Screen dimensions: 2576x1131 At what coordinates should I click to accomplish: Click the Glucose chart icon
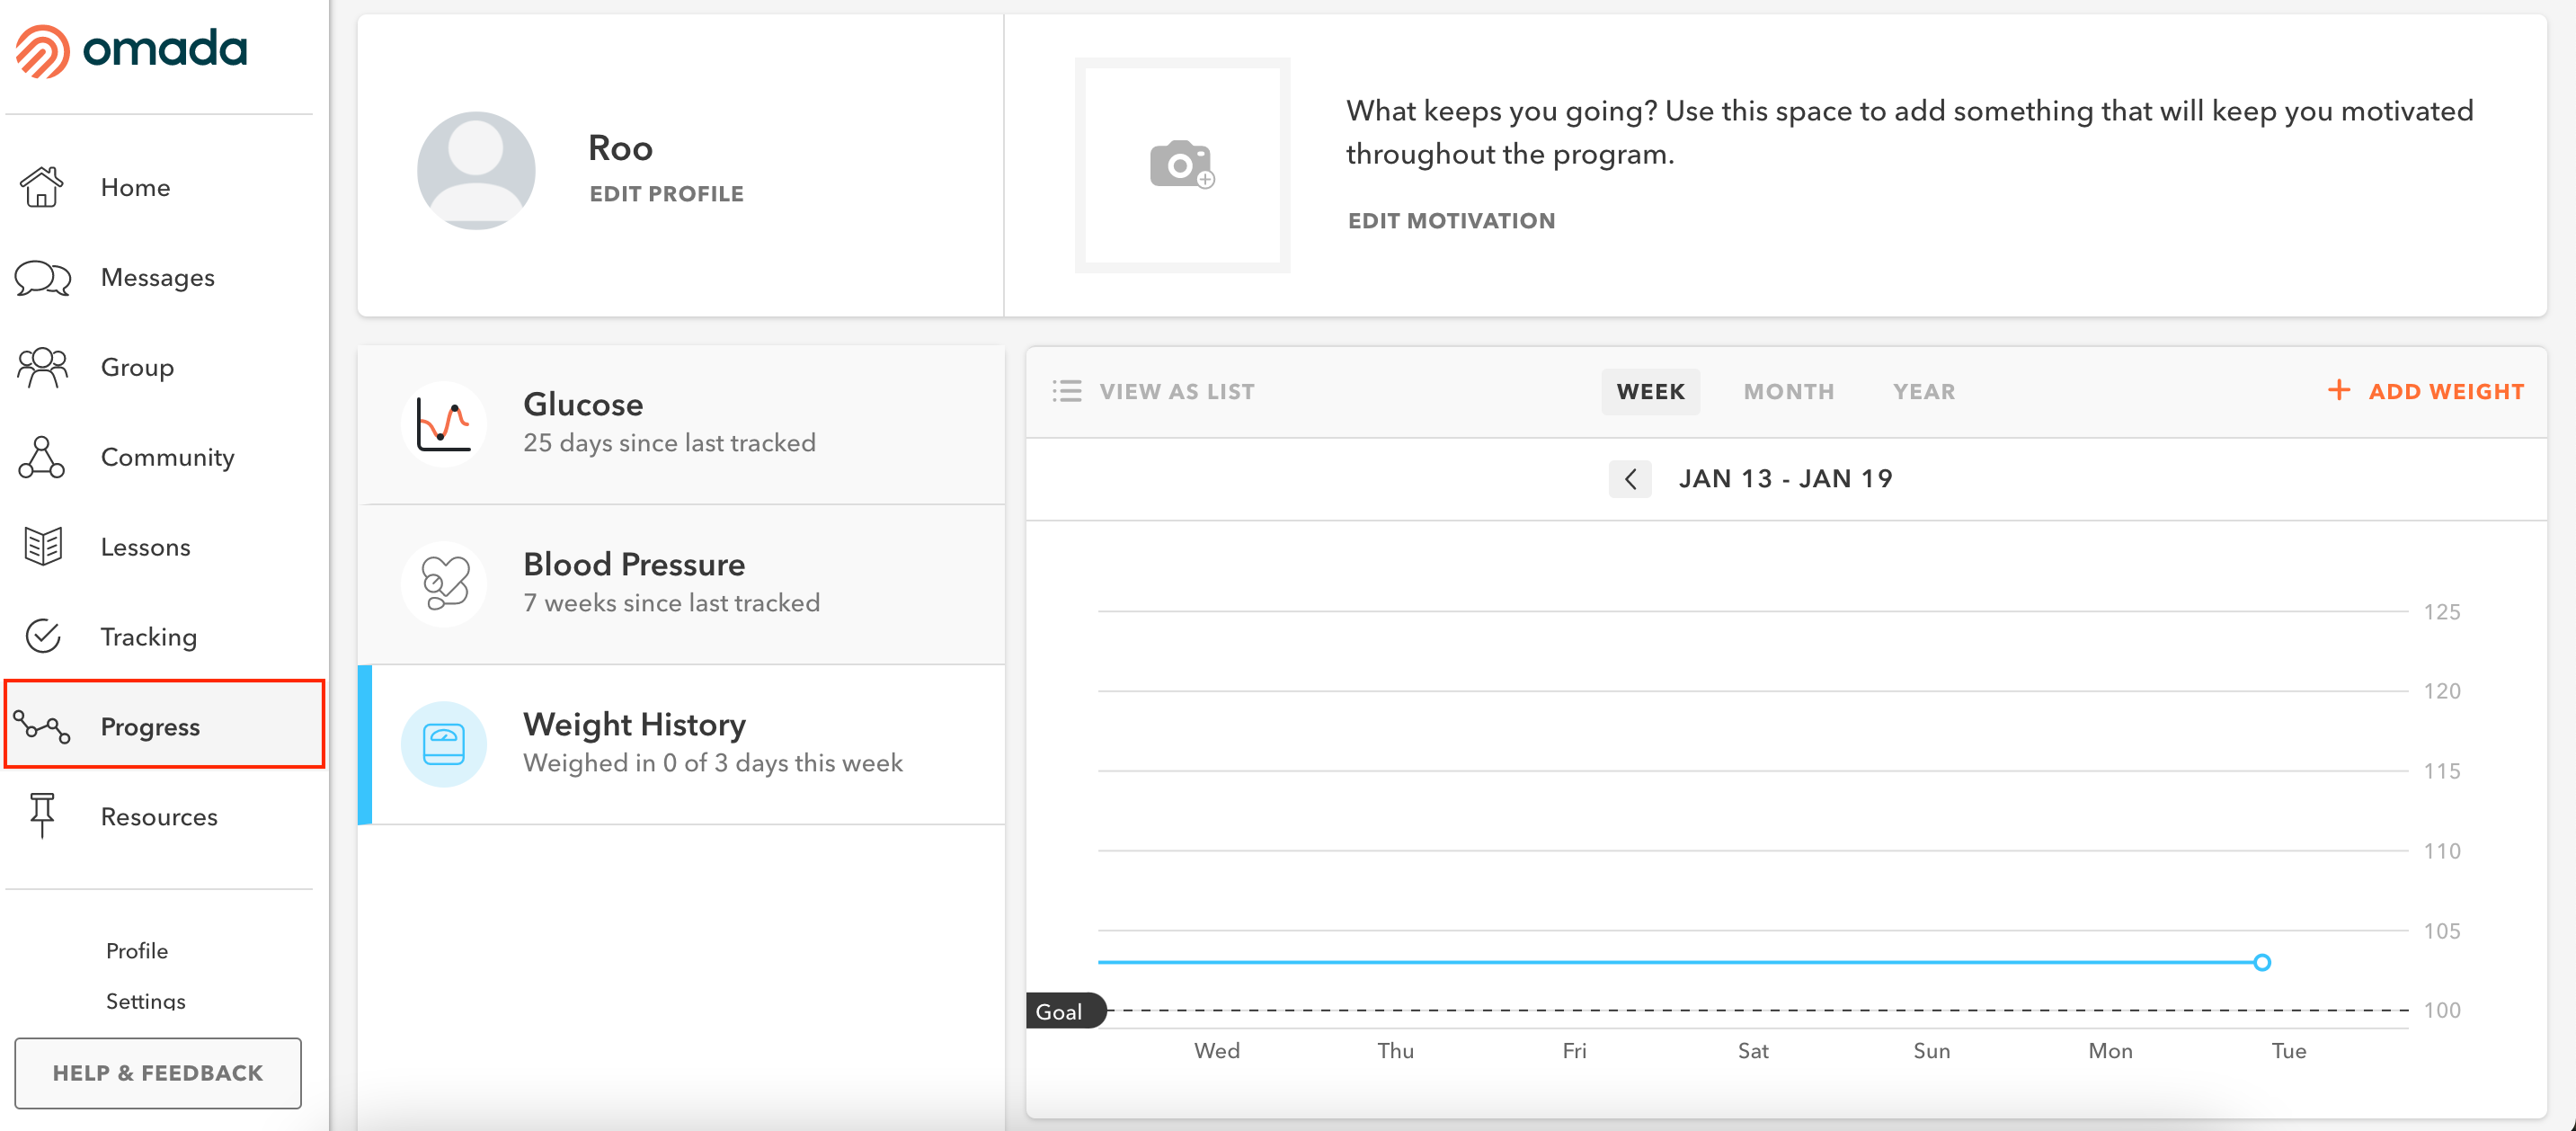(x=443, y=424)
